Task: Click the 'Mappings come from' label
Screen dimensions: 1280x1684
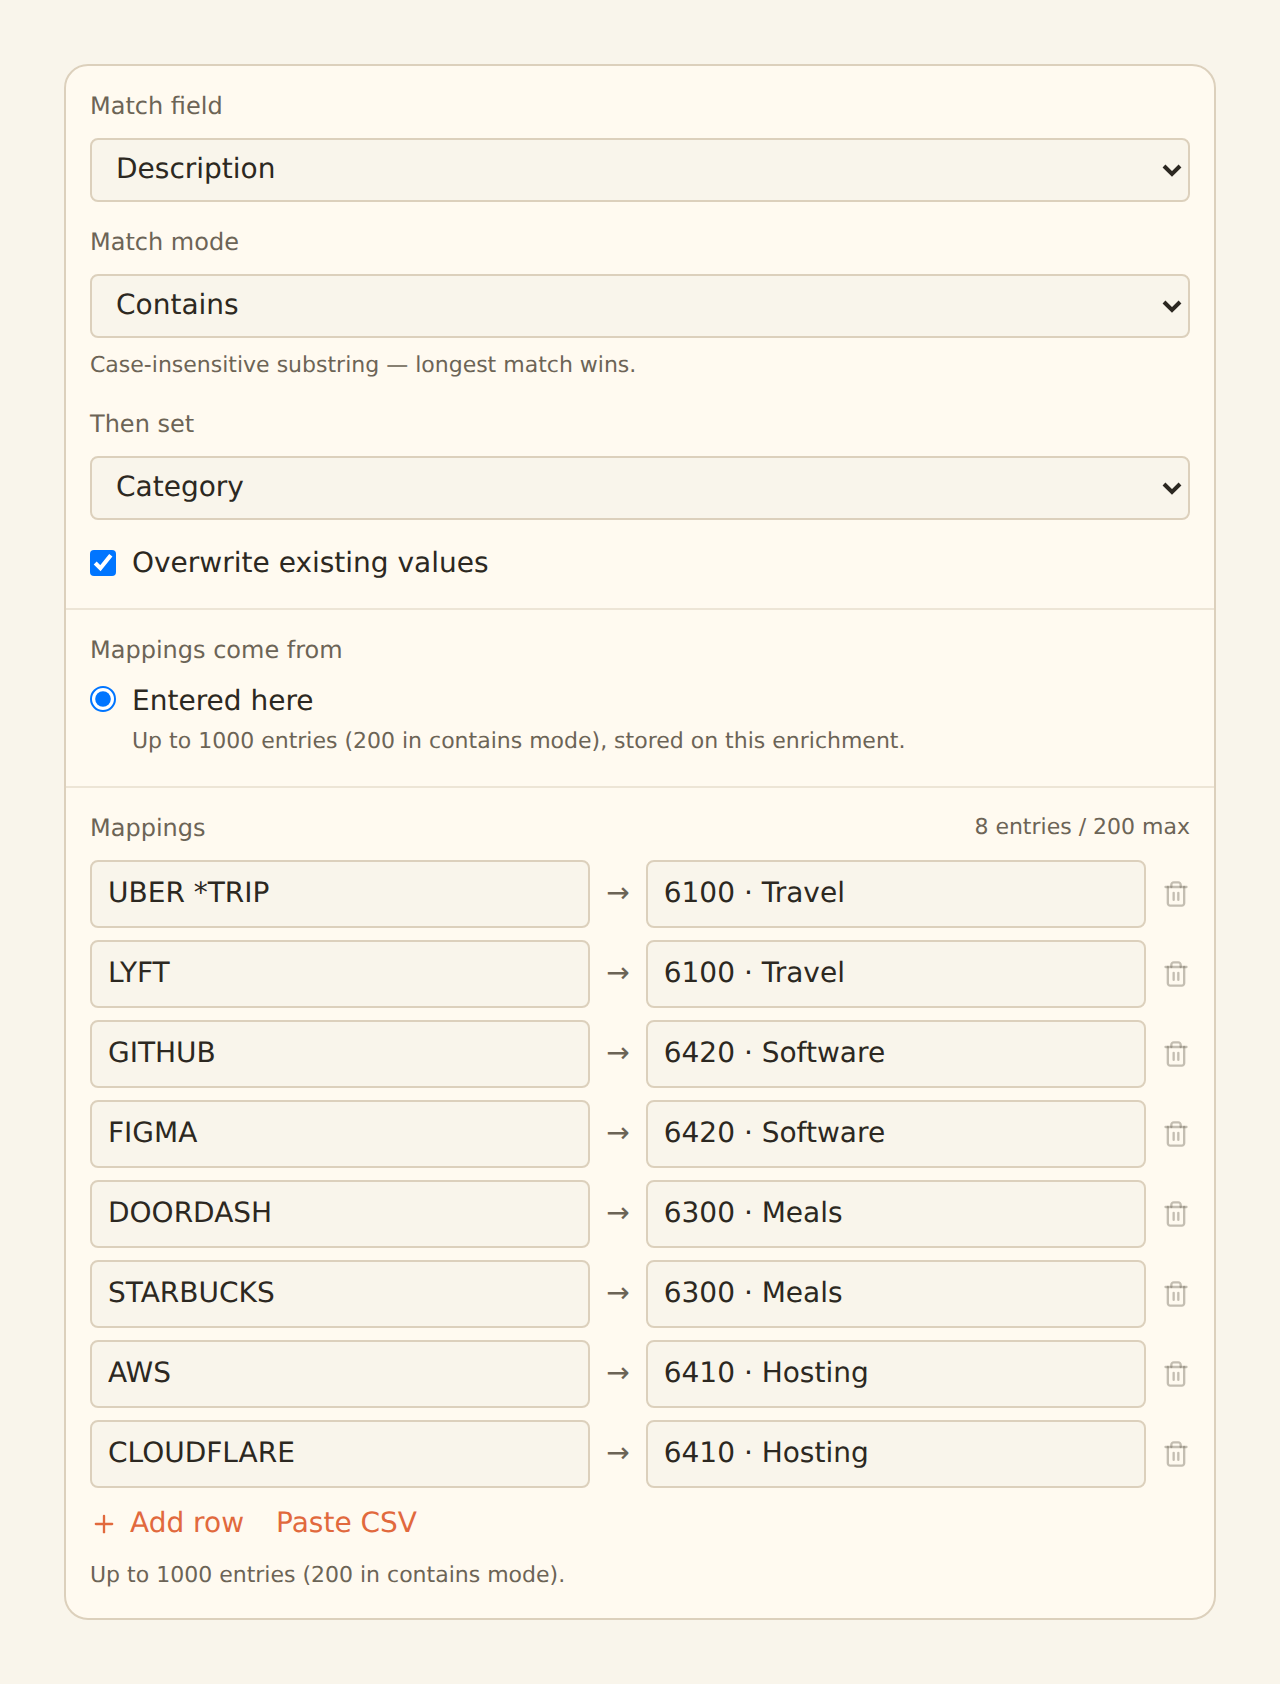Action: point(216,650)
